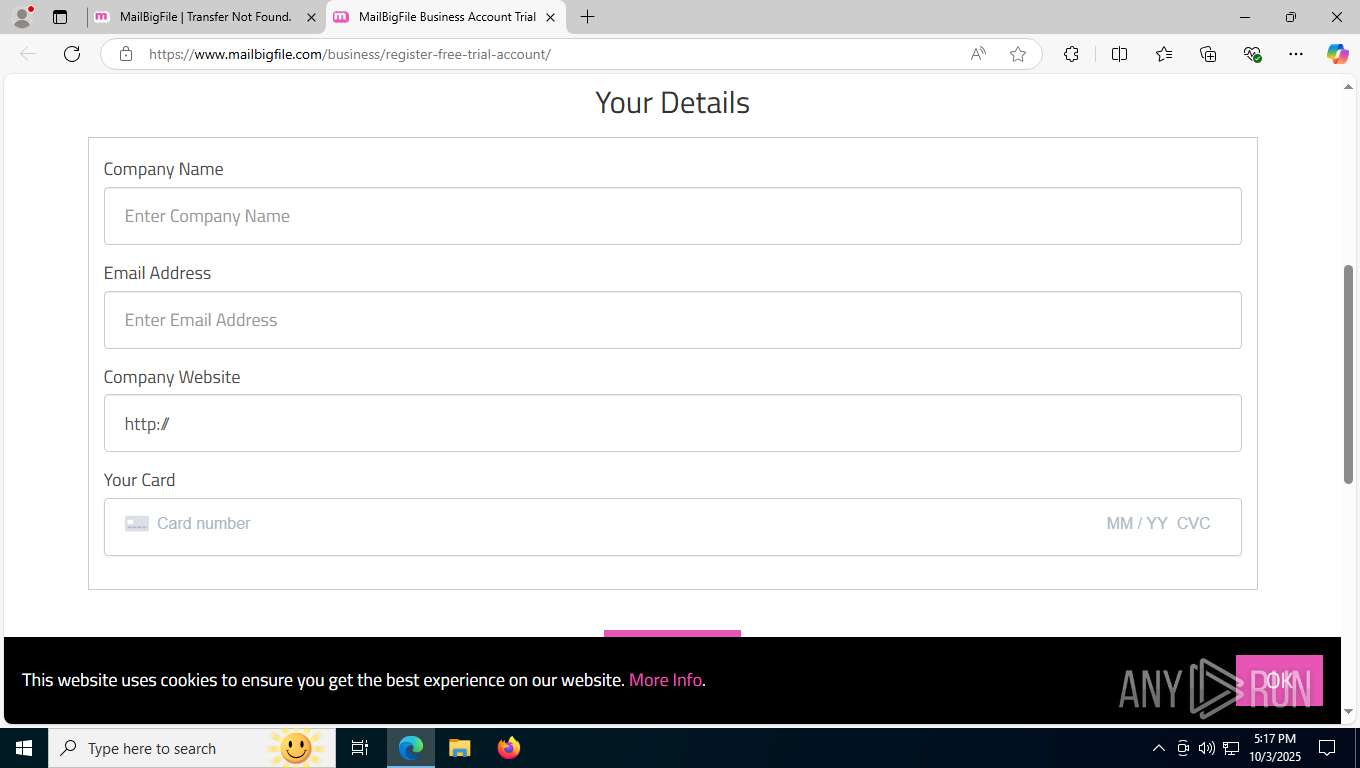Click the page vertical scrollbar thumb
1360x768 pixels.
point(1348,375)
